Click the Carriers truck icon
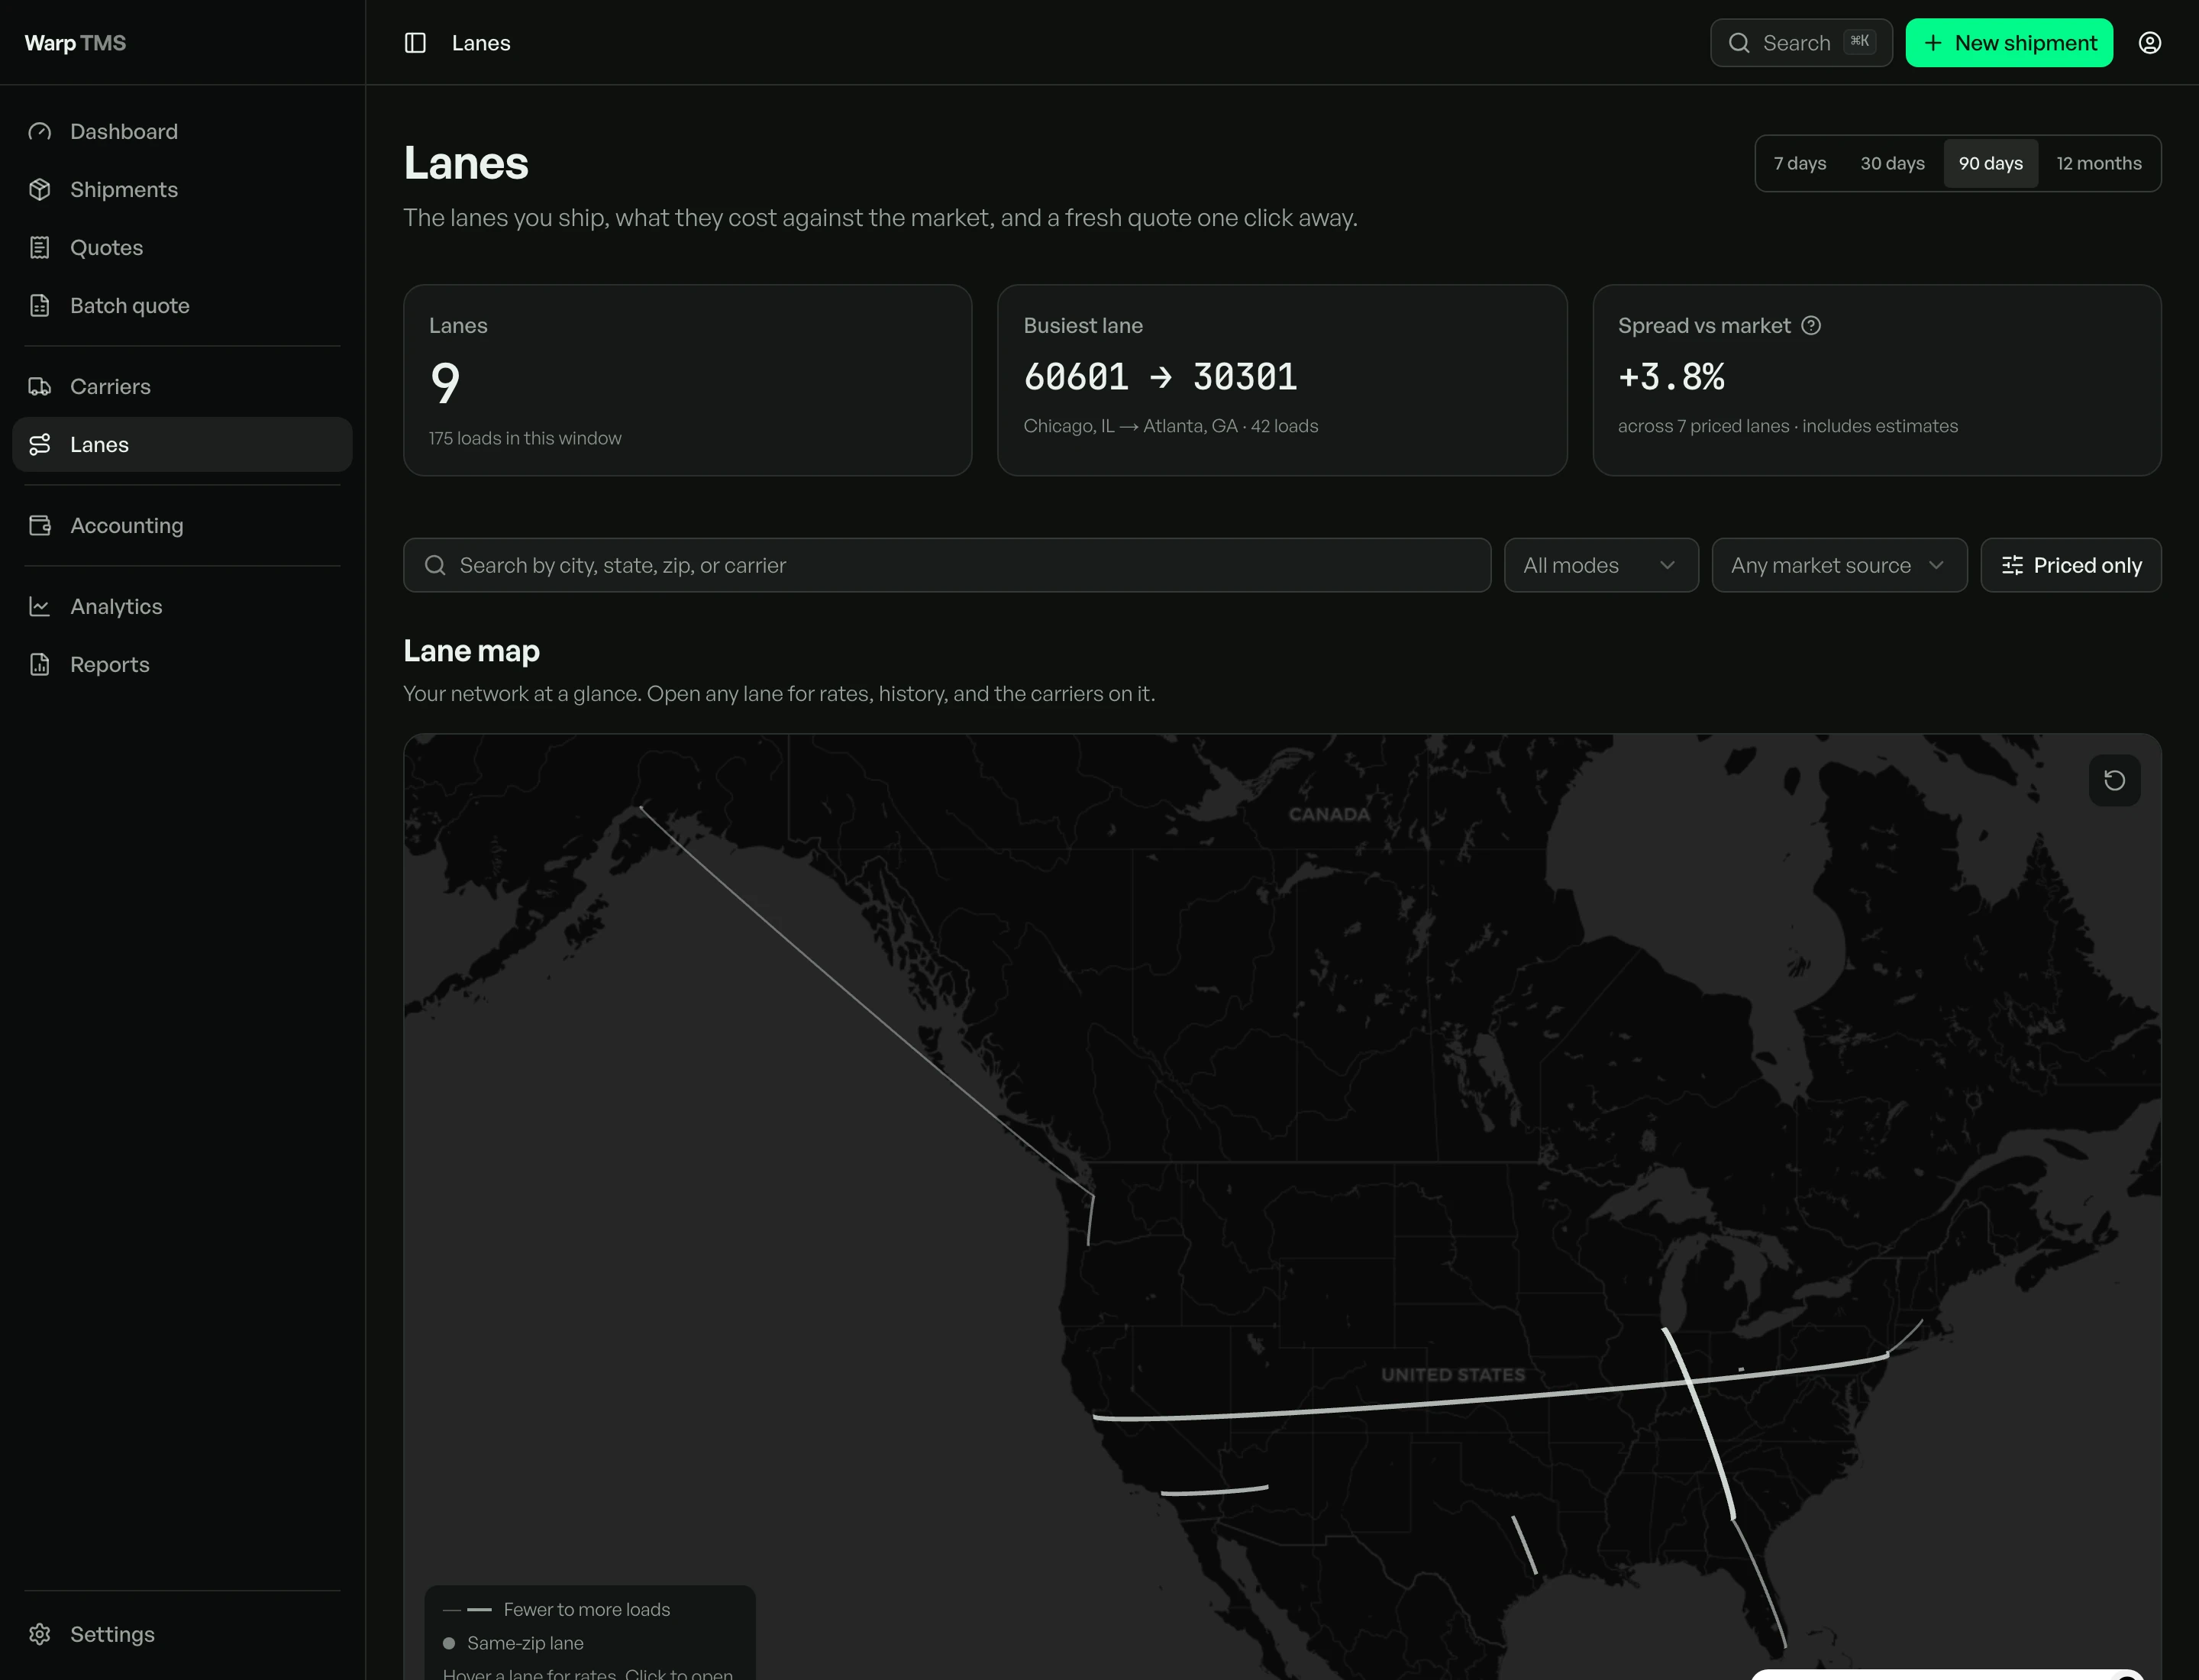The image size is (2199, 1680). pyautogui.click(x=40, y=386)
